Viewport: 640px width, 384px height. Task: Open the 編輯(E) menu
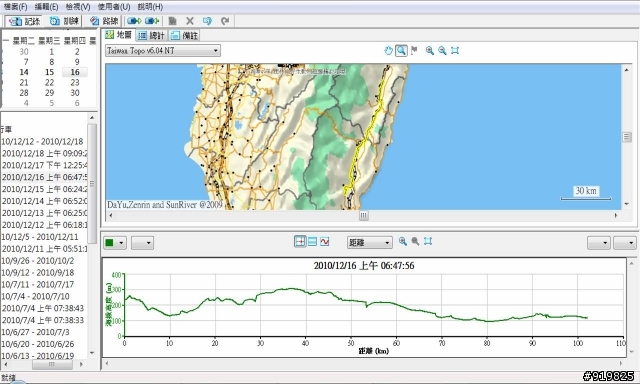pyautogui.click(x=47, y=7)
